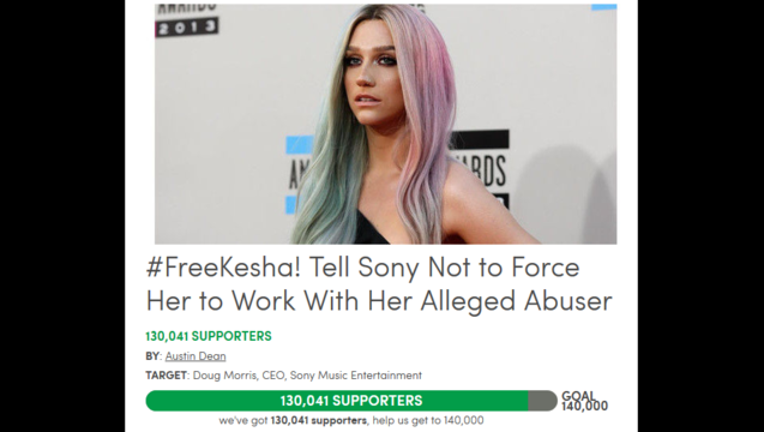Open the Austin Dean author link

(195, 356)
